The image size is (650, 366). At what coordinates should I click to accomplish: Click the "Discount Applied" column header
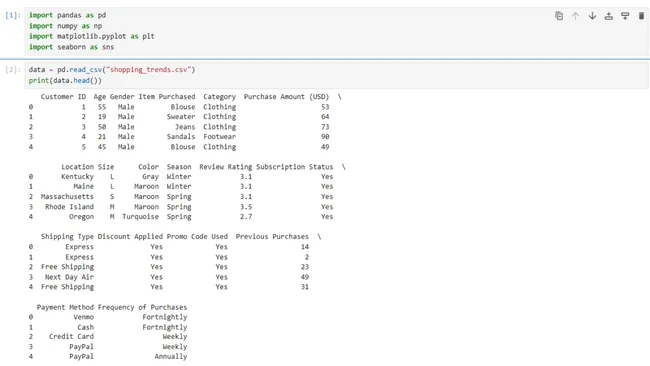pyautogui.click(x=130, y=237)
